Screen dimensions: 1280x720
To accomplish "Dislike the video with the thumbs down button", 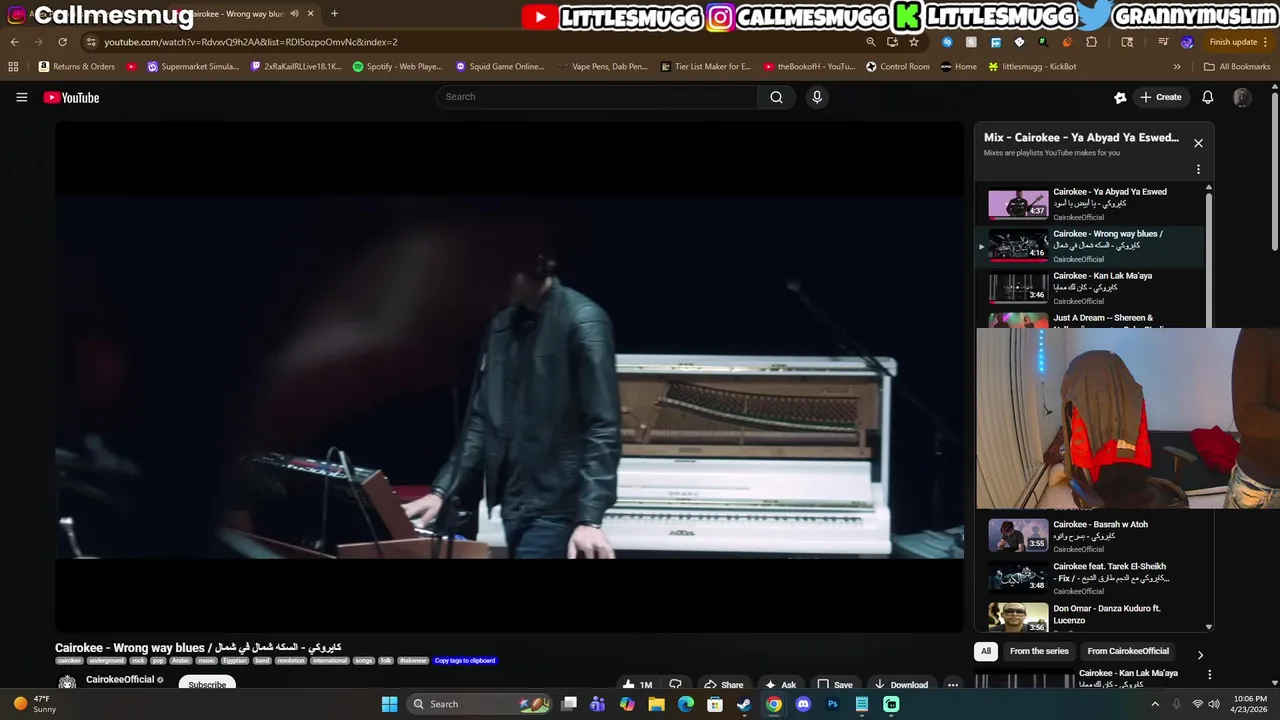I will click(x=675, y=685).
